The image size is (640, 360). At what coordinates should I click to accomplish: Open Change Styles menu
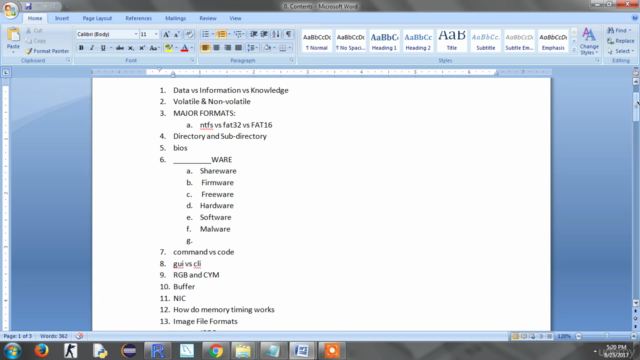click(589, 41)
